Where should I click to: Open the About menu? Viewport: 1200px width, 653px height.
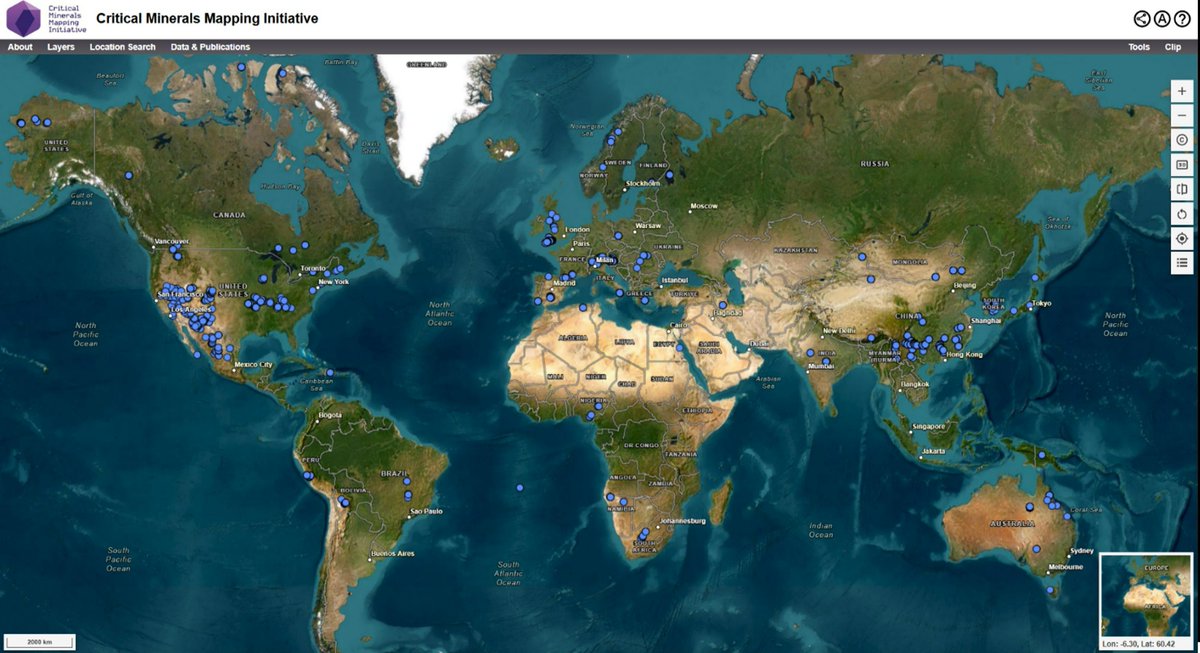(x=20, y=47)
